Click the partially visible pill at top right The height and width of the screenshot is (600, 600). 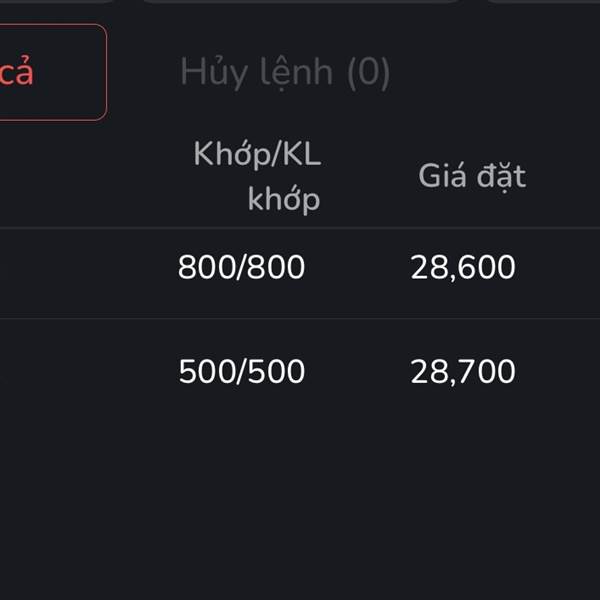(x=545, y=1)
